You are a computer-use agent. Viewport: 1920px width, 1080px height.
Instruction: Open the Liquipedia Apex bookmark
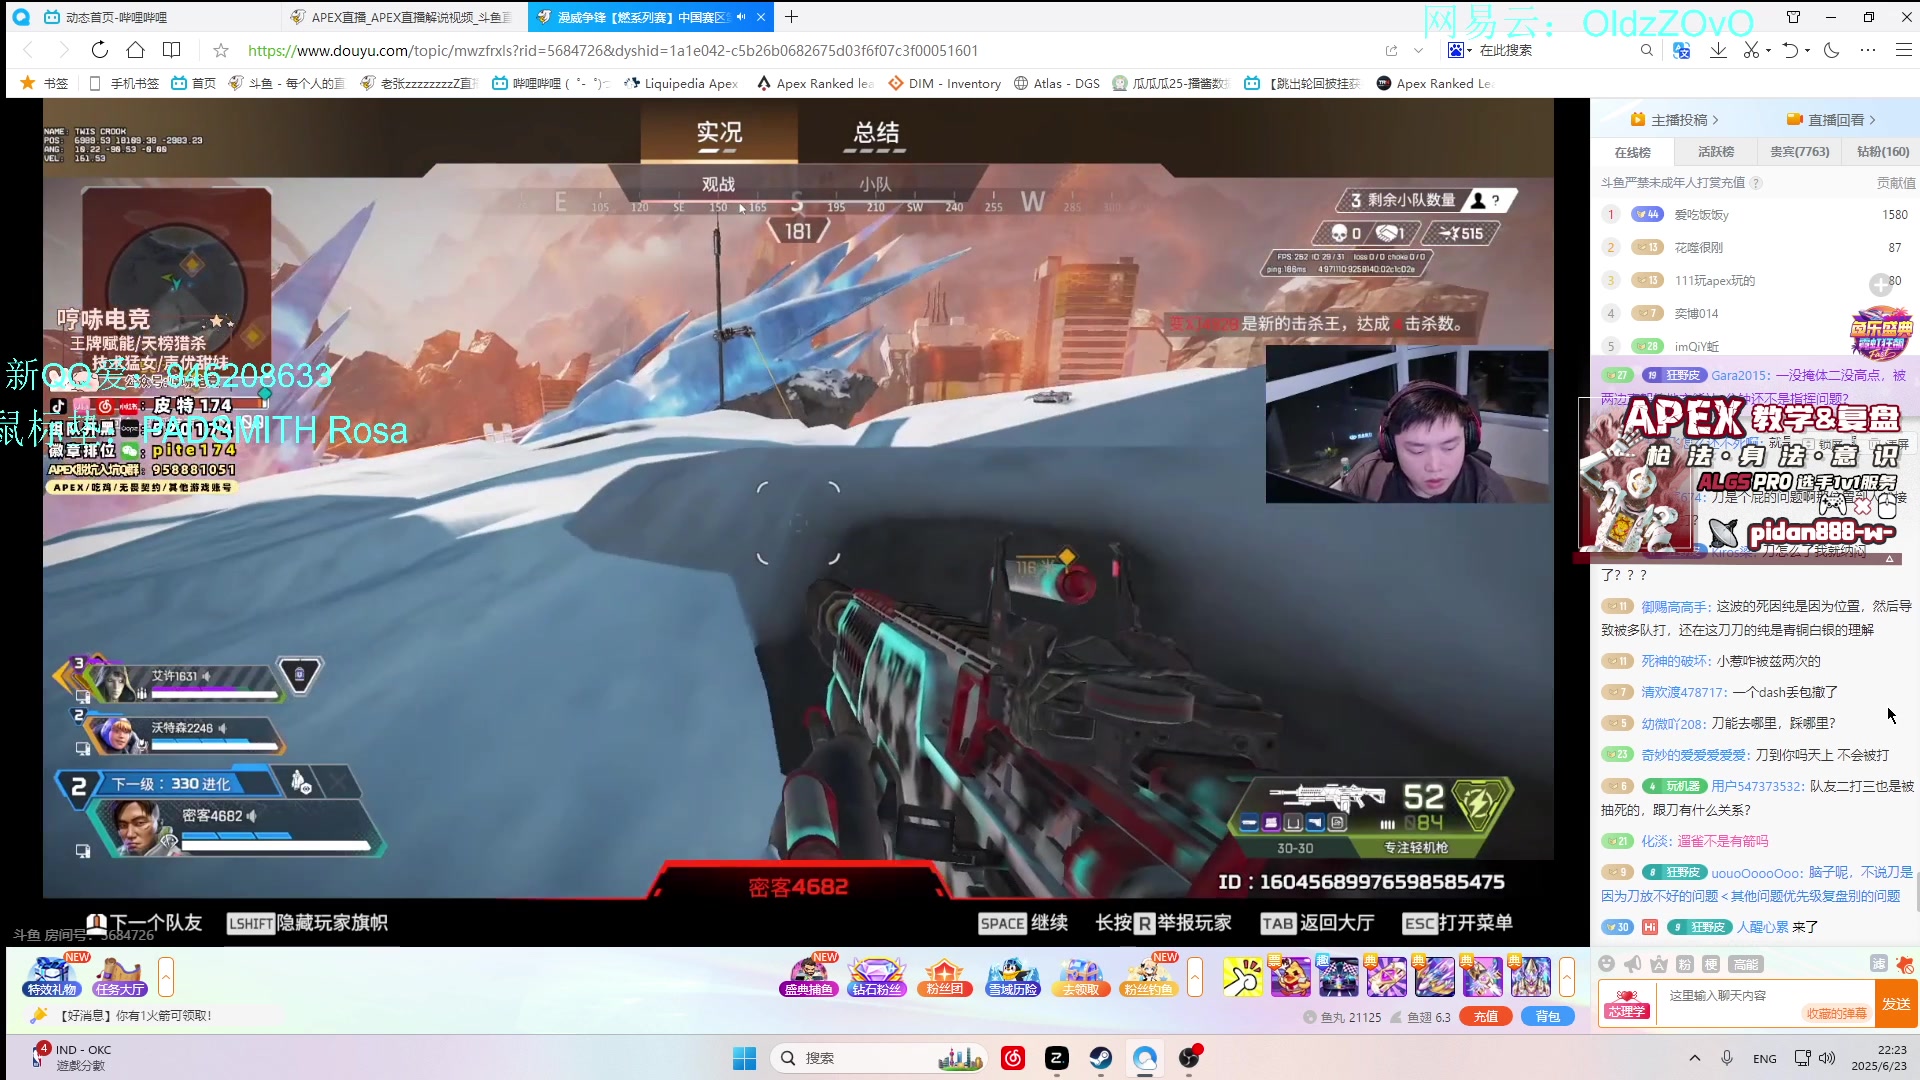coord(681,83)
